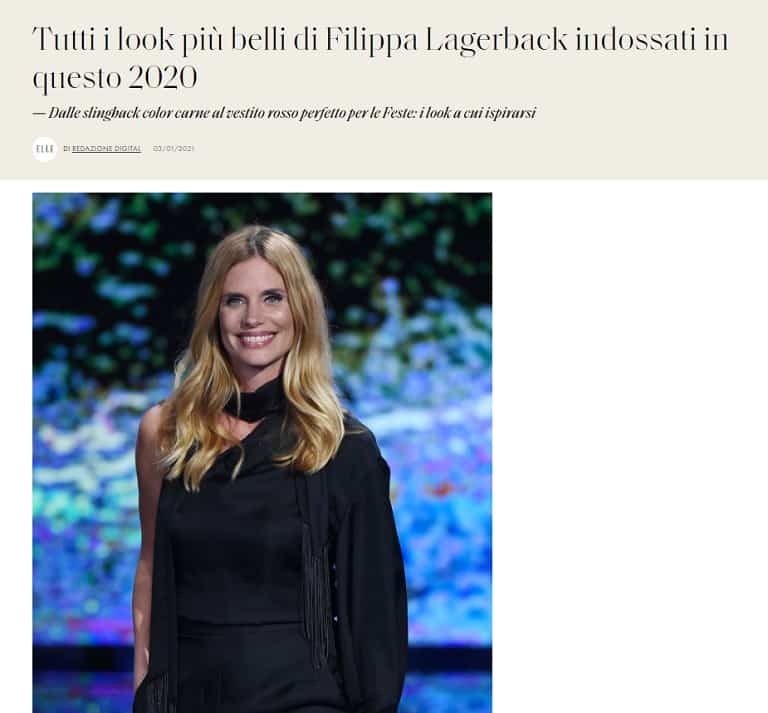Click the "DI" label before the author name

(x=67, y=148)
